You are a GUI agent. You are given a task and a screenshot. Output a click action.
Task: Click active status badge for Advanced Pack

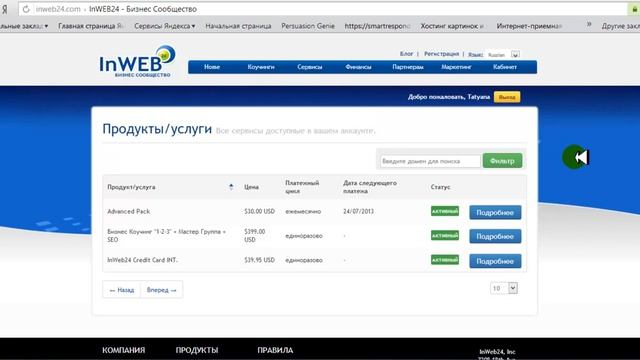click(x=445, y=211)
